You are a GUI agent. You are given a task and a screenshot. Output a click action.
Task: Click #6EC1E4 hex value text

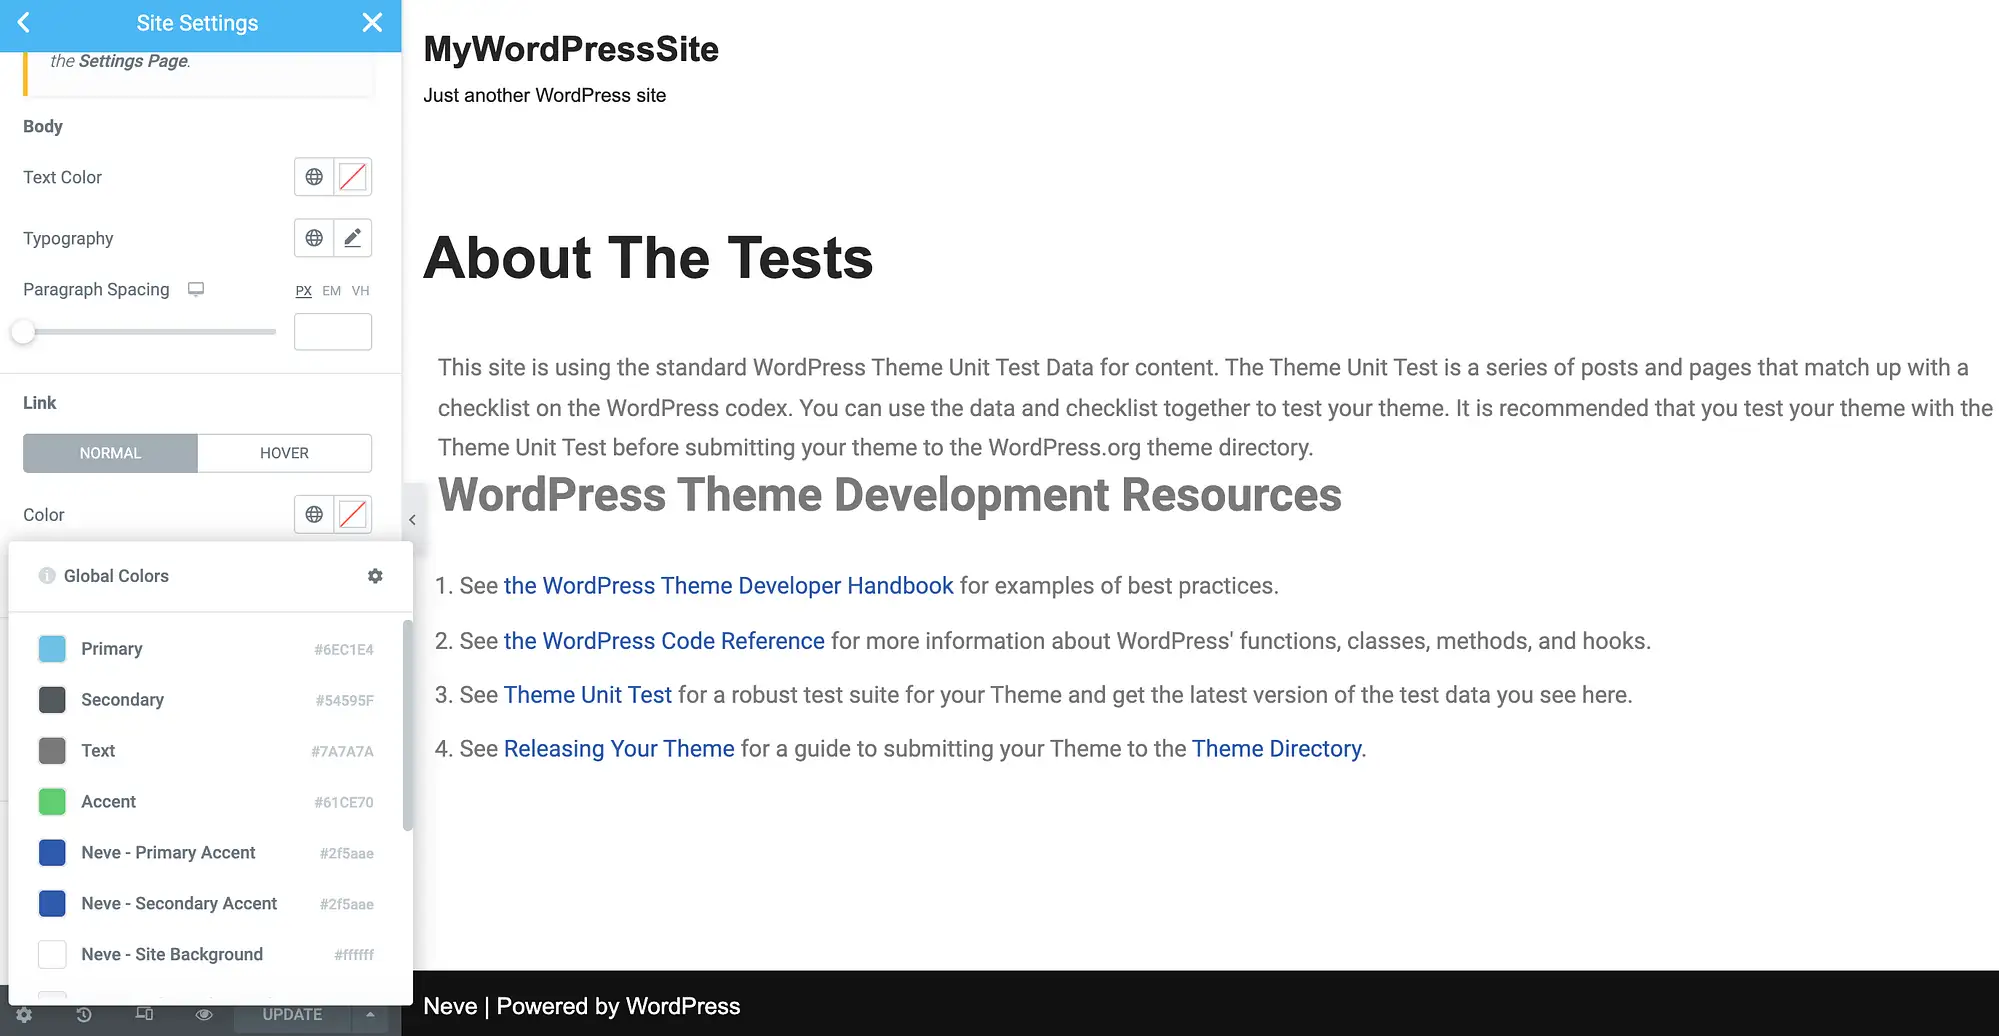pos(343,650)
